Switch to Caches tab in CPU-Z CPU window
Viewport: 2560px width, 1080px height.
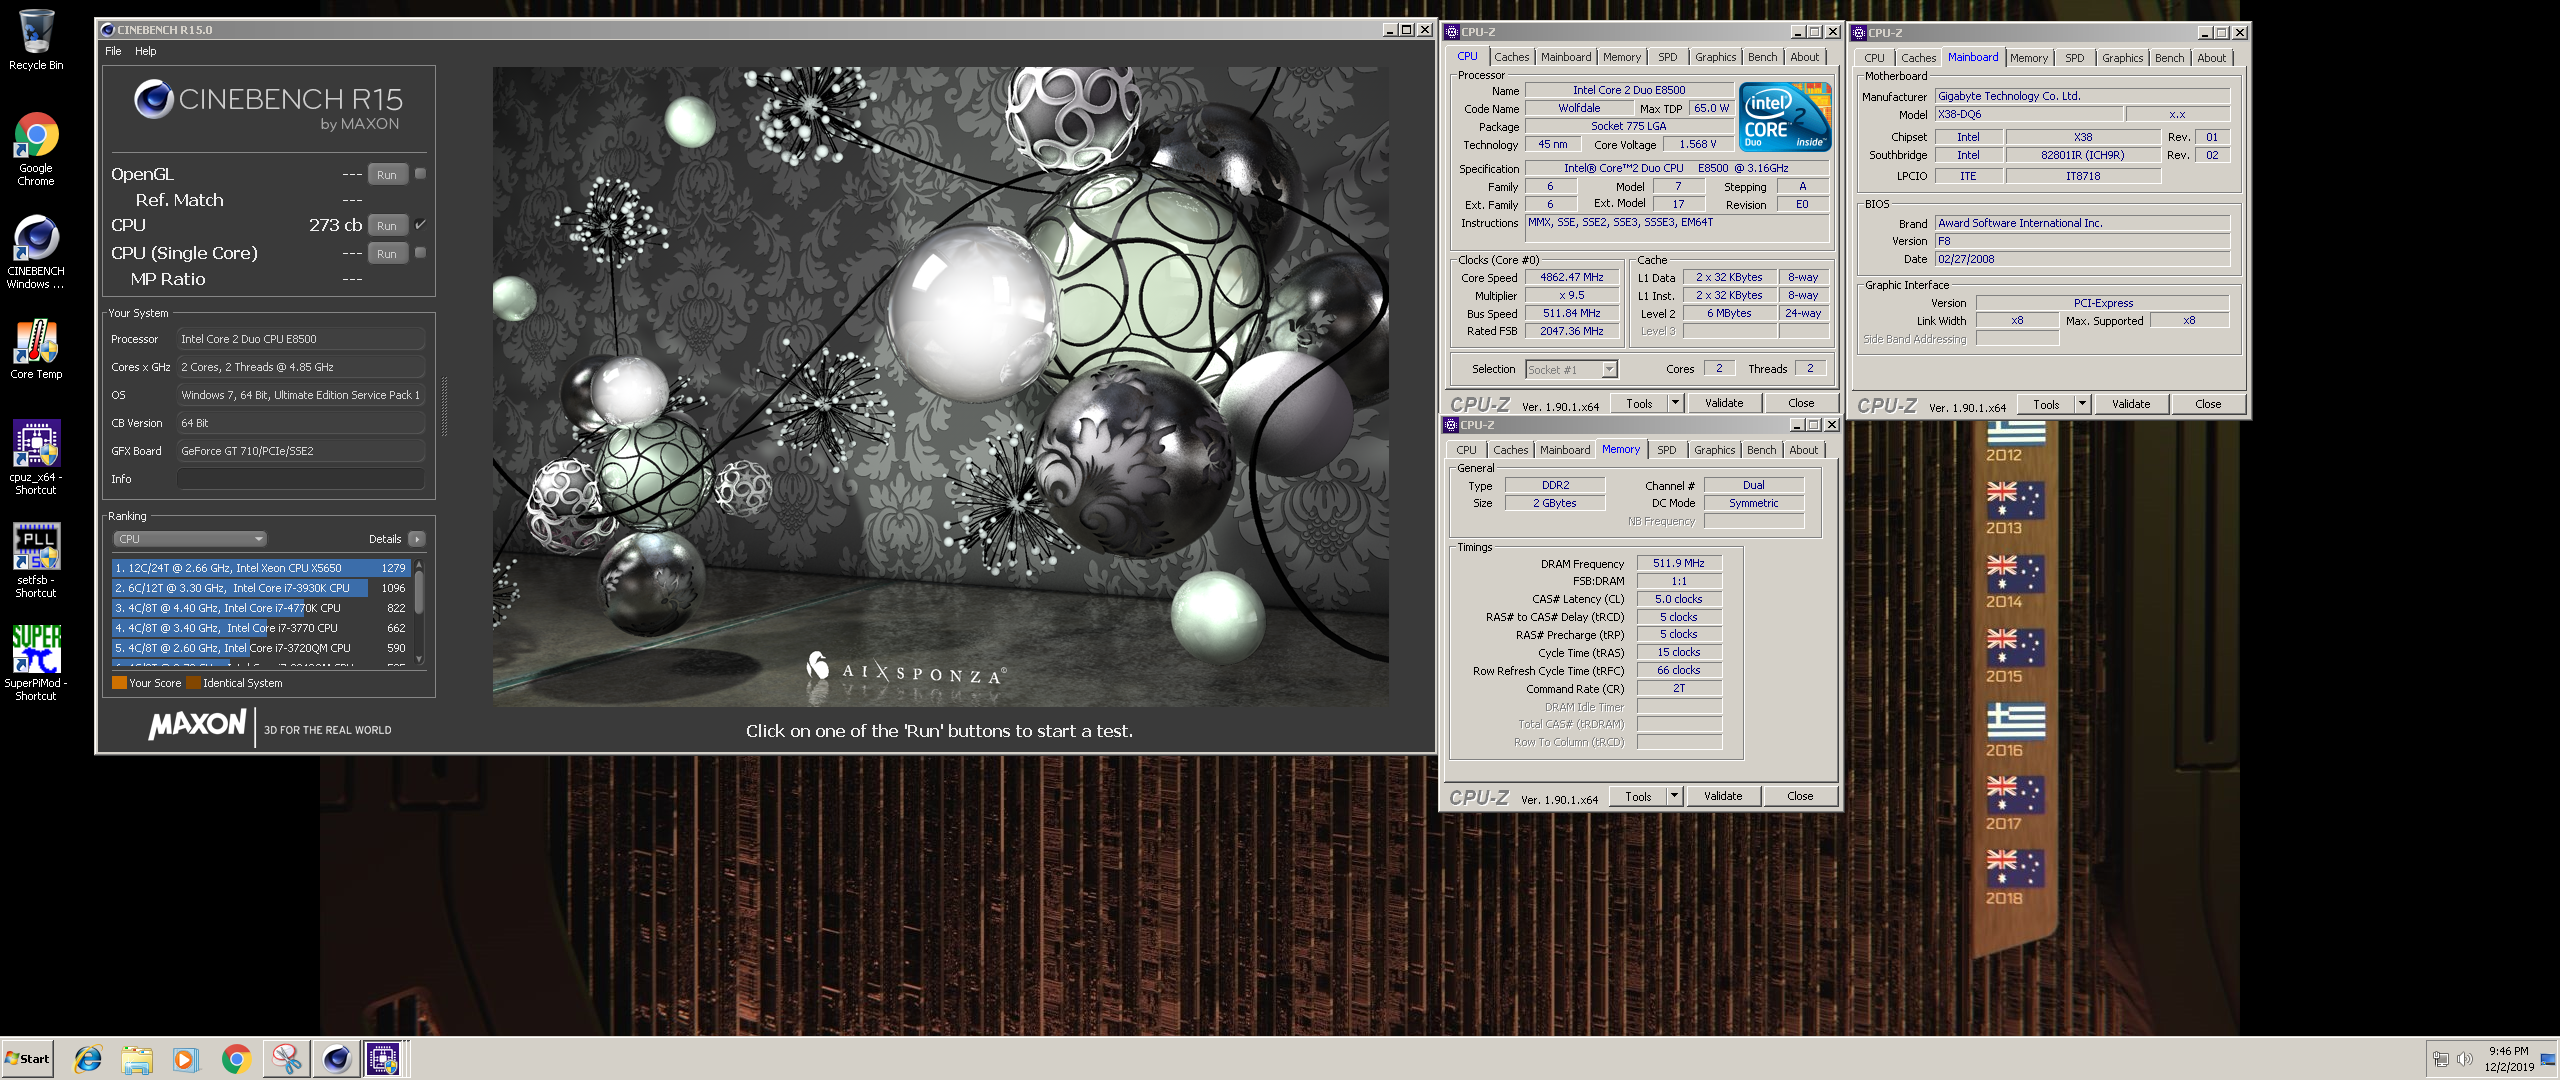[1512, 58]
